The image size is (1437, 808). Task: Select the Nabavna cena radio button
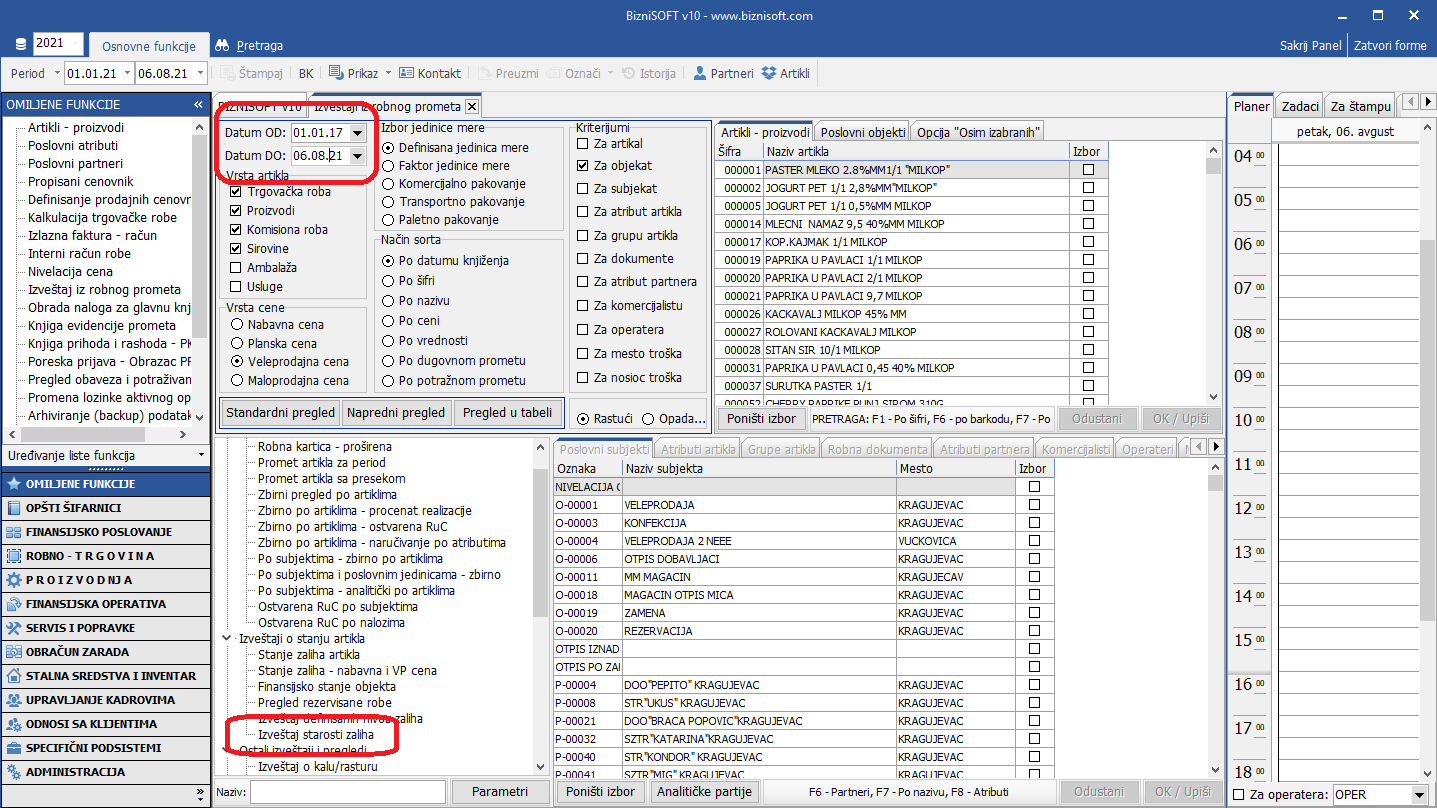point(236,324)
